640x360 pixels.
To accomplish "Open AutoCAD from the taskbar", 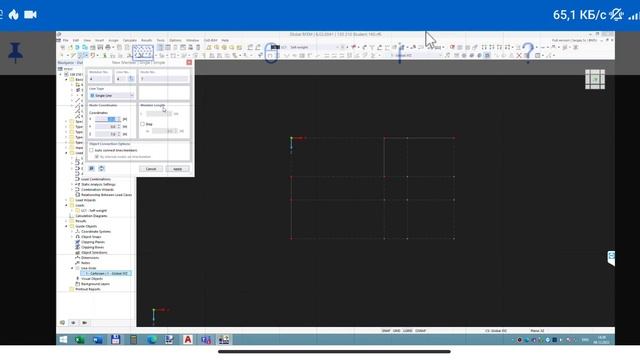I will 188,340.
